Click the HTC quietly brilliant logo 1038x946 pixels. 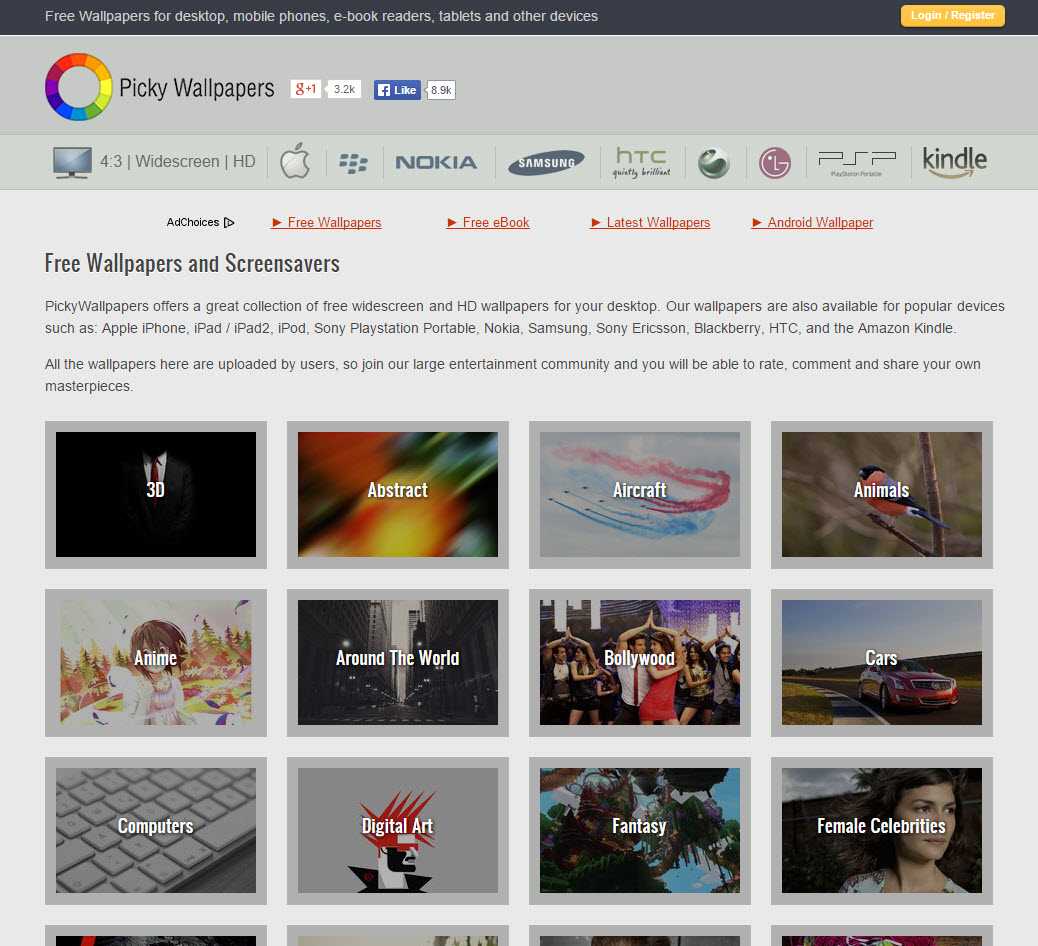coord(640,162)
